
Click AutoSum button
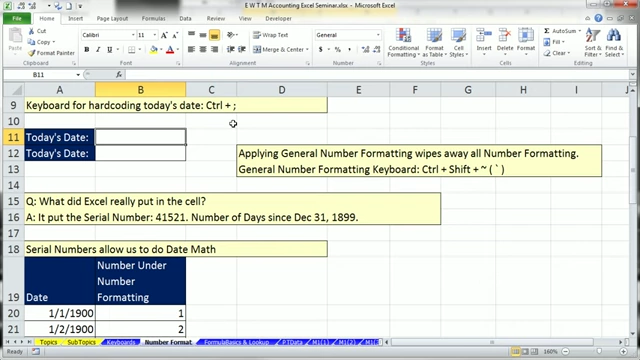[560, 31]
